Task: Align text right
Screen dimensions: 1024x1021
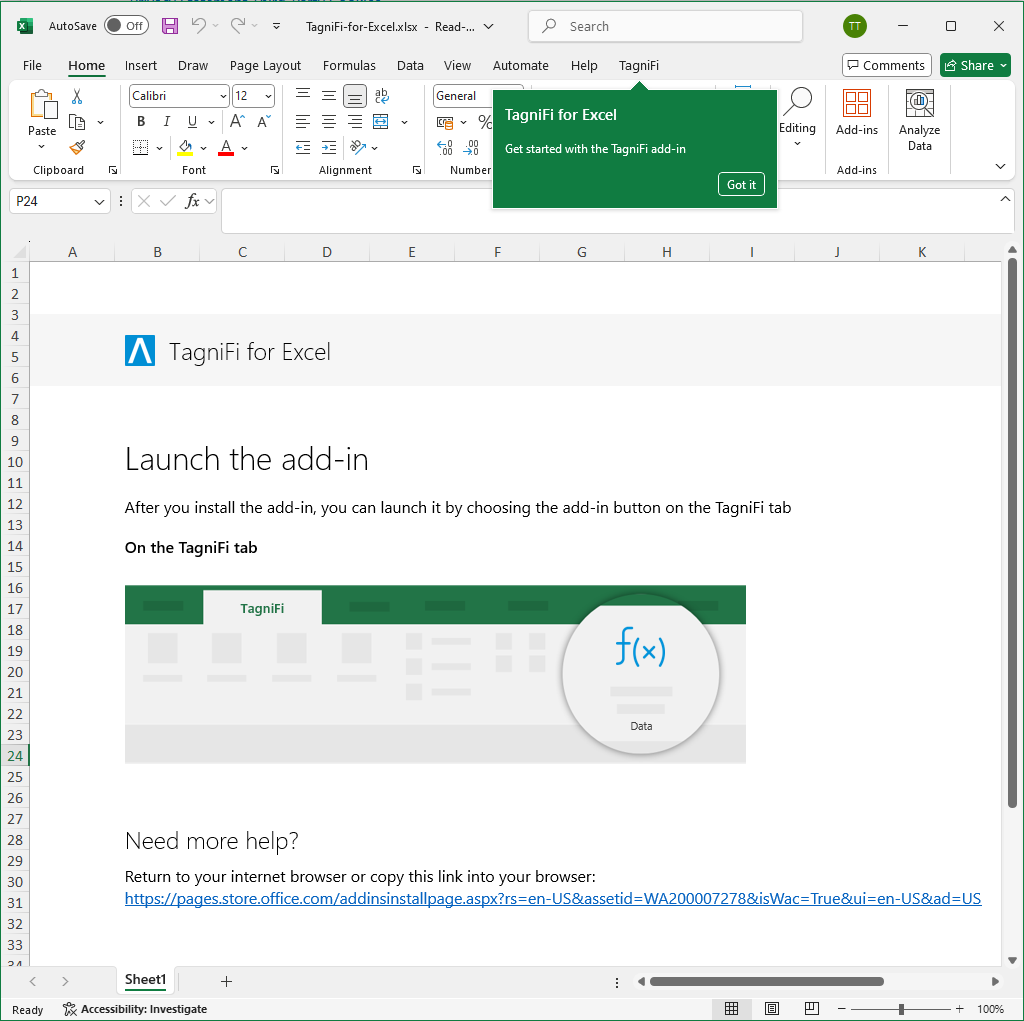Action: pyautogui.click(x=355, y=122)
